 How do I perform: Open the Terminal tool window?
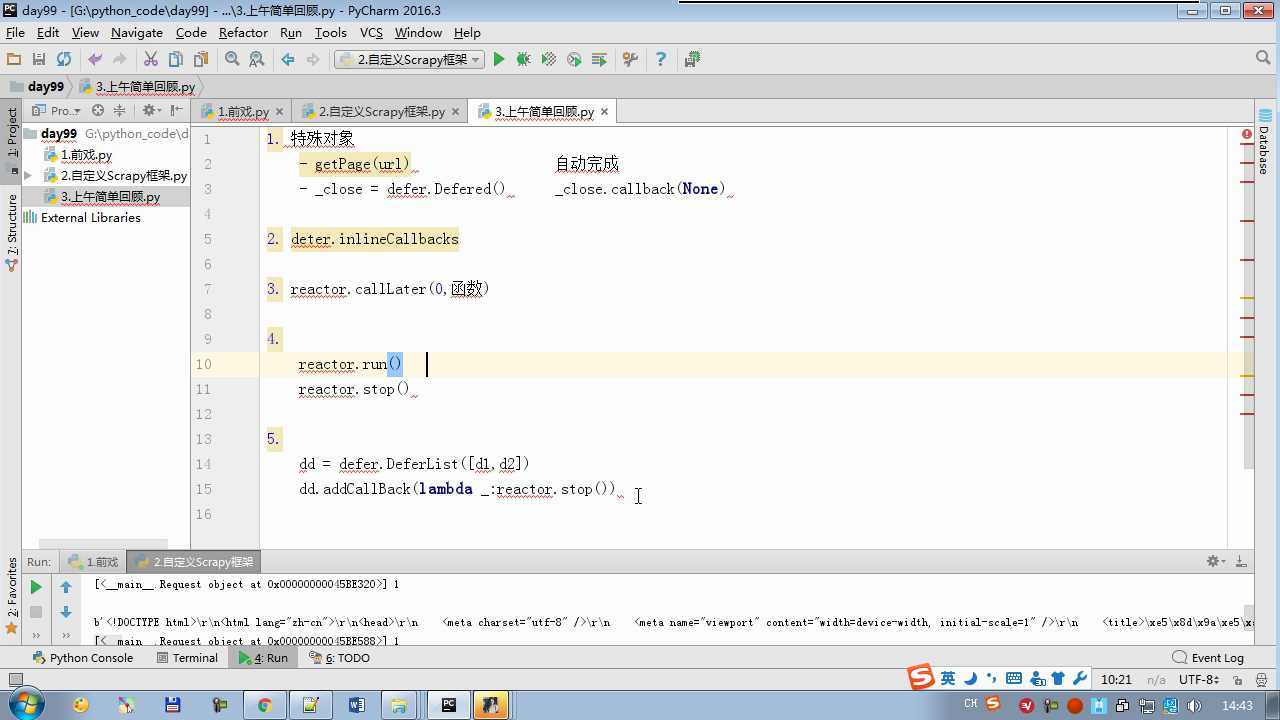click(x=187, y=658)
